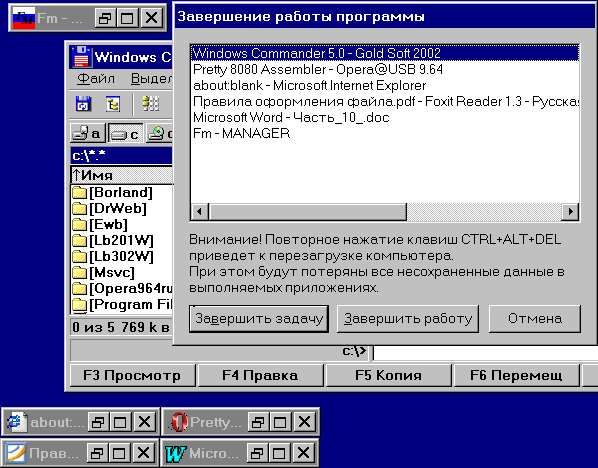Click the Opera964ru folder icon
The width and height of the screenshot is (598, 468).
click(x=79, y=288)
